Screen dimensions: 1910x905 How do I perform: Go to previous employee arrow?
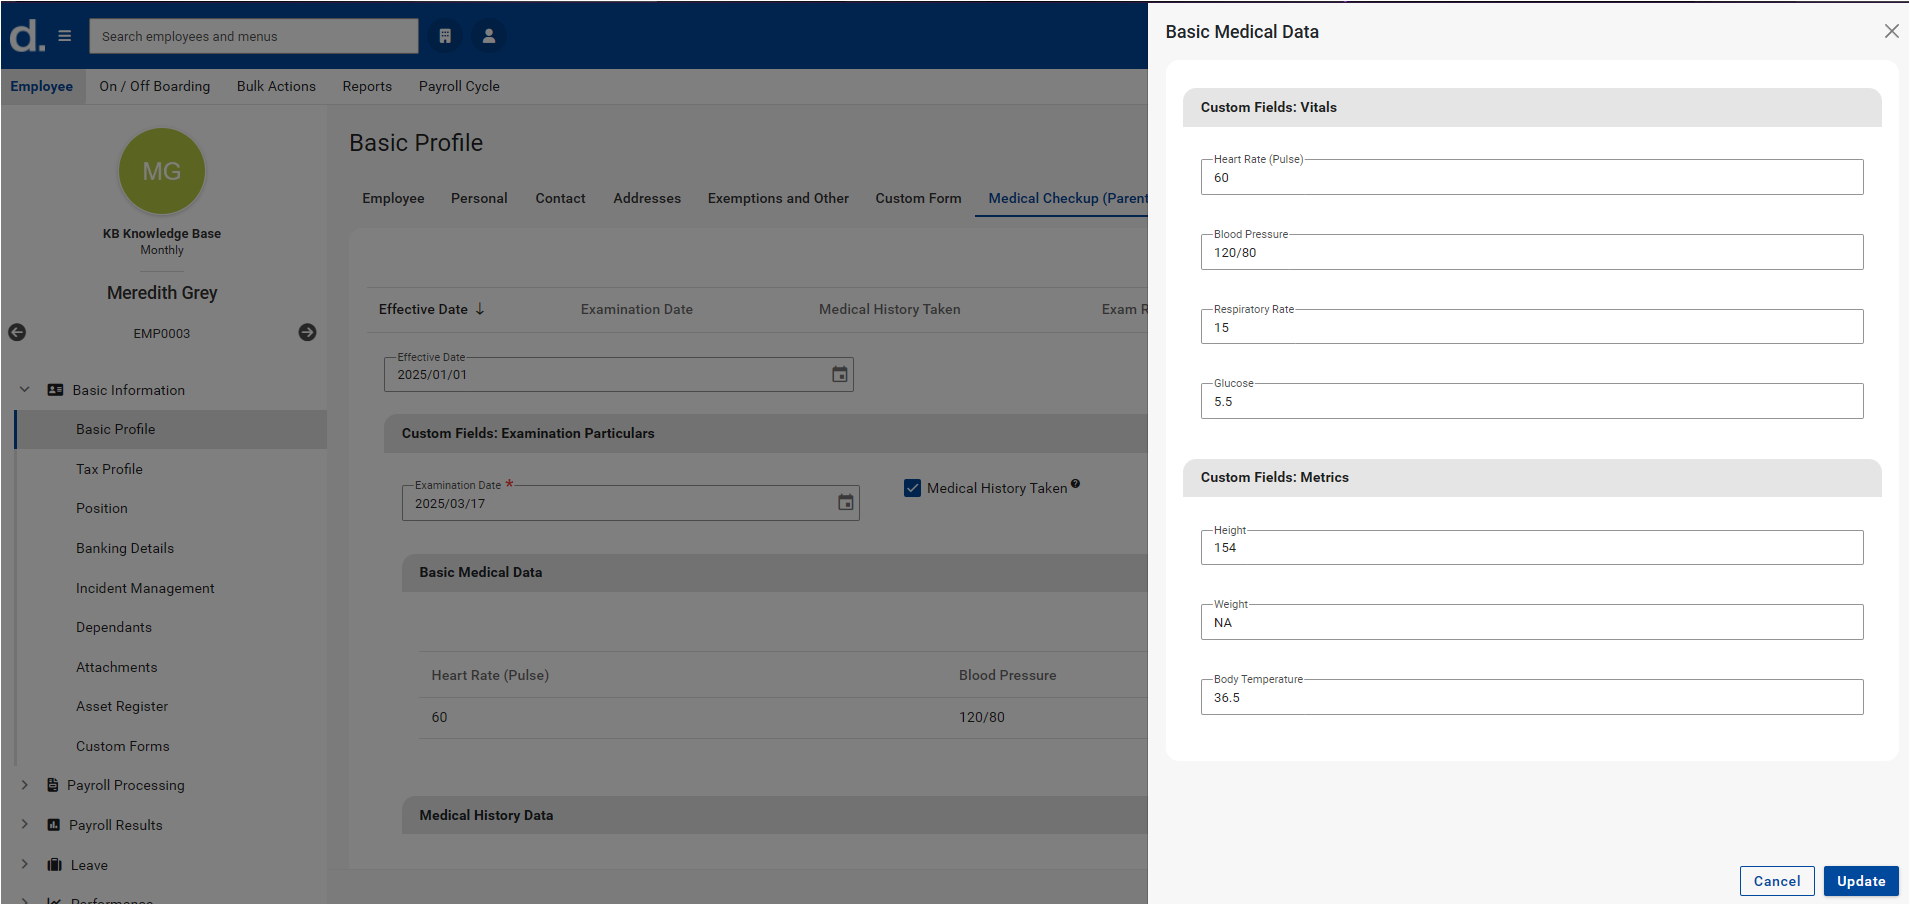coord(17,332)
